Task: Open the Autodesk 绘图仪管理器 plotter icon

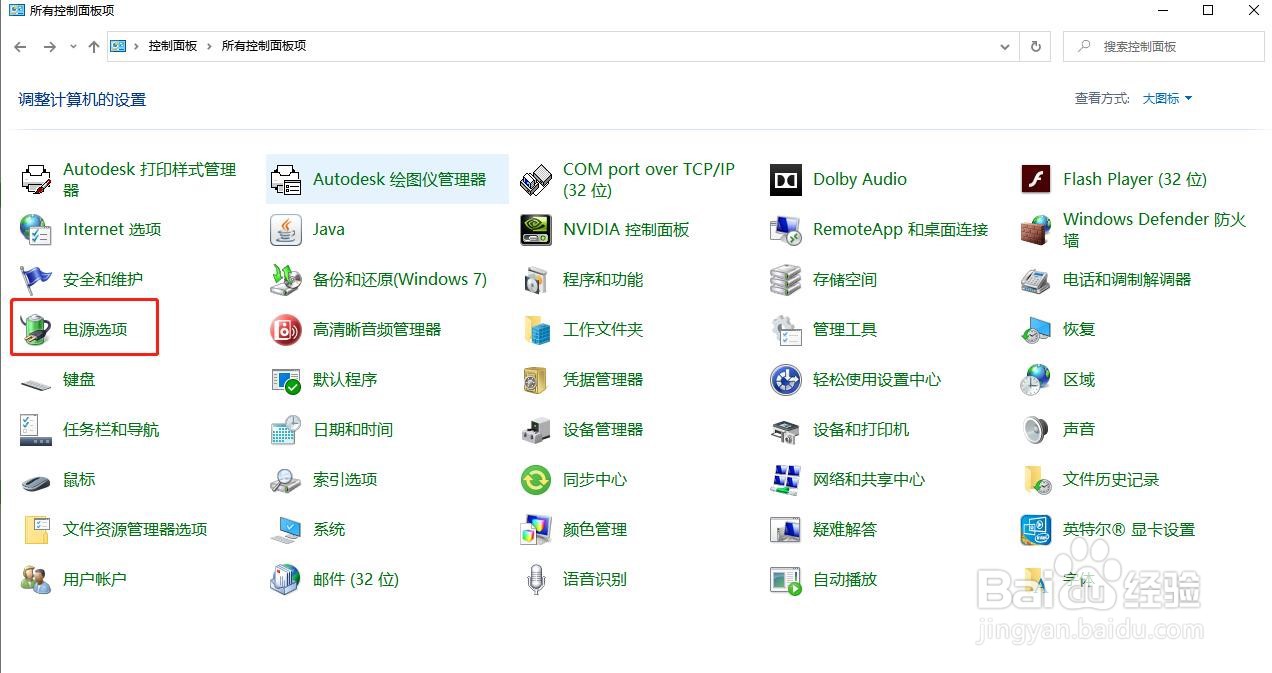Action: click(x=286, y=180)
